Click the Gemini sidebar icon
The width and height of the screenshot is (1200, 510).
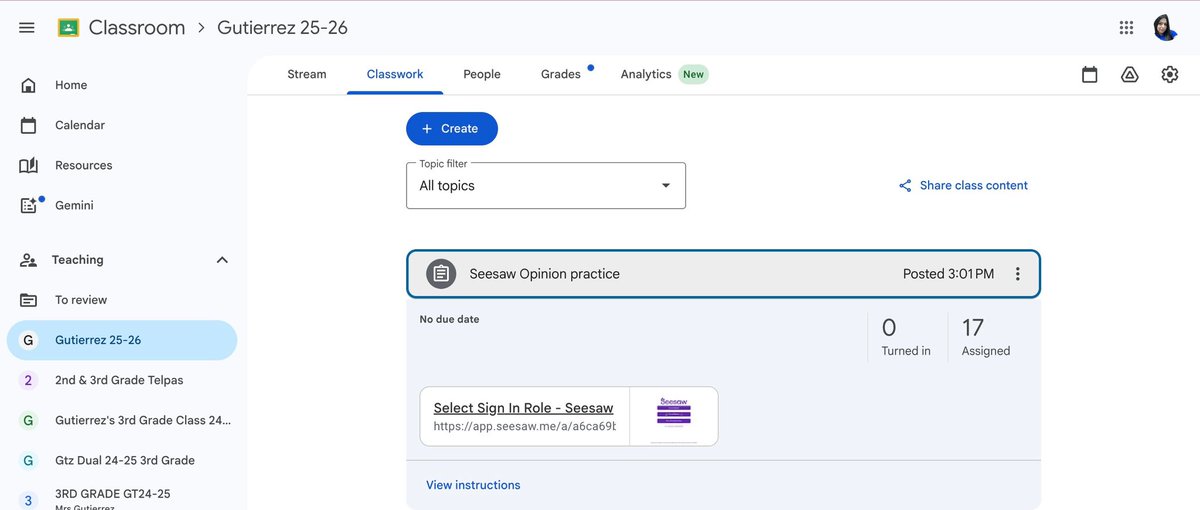(30, 204)
